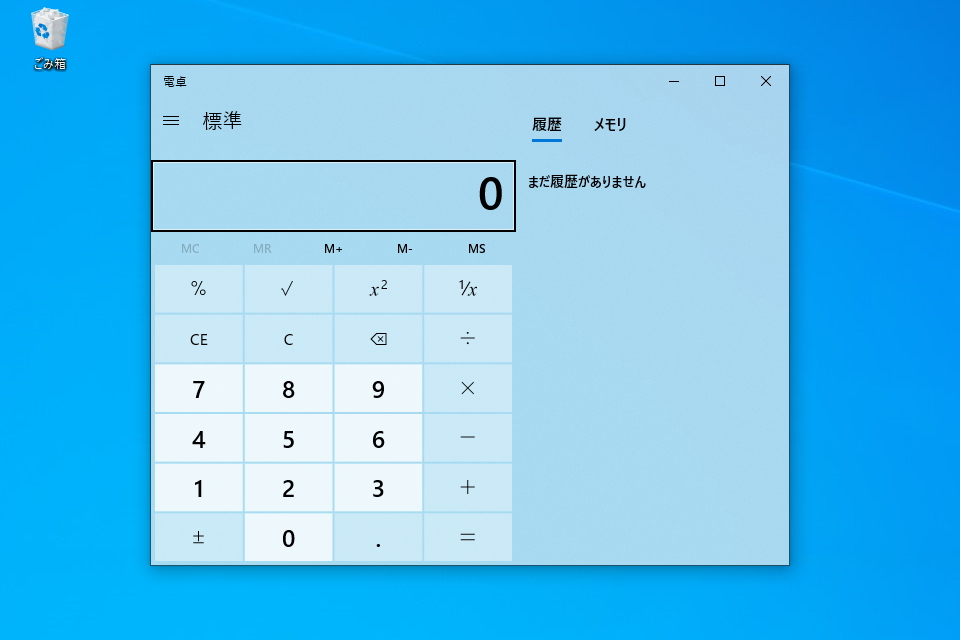960x640 pixels.
Task: Click the calculator result display
Action: (x=333, y=195)
